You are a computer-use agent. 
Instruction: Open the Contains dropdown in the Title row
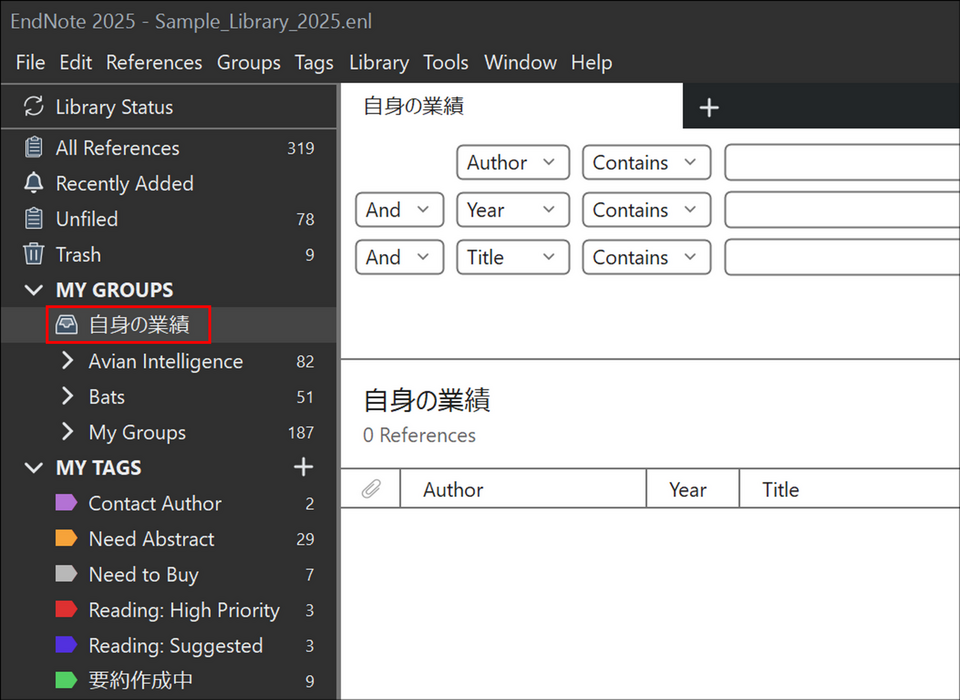coord(647,257)
